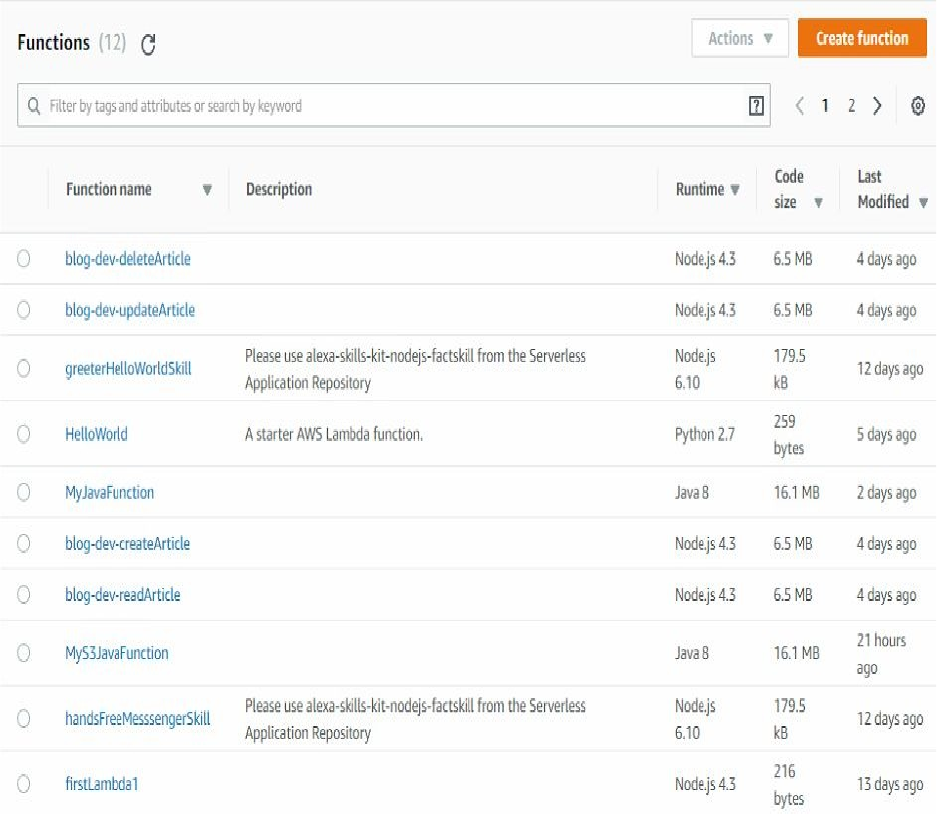This screenshot has width=937, height=814.
Task: Go to the next page arrow
Action: 877,106
